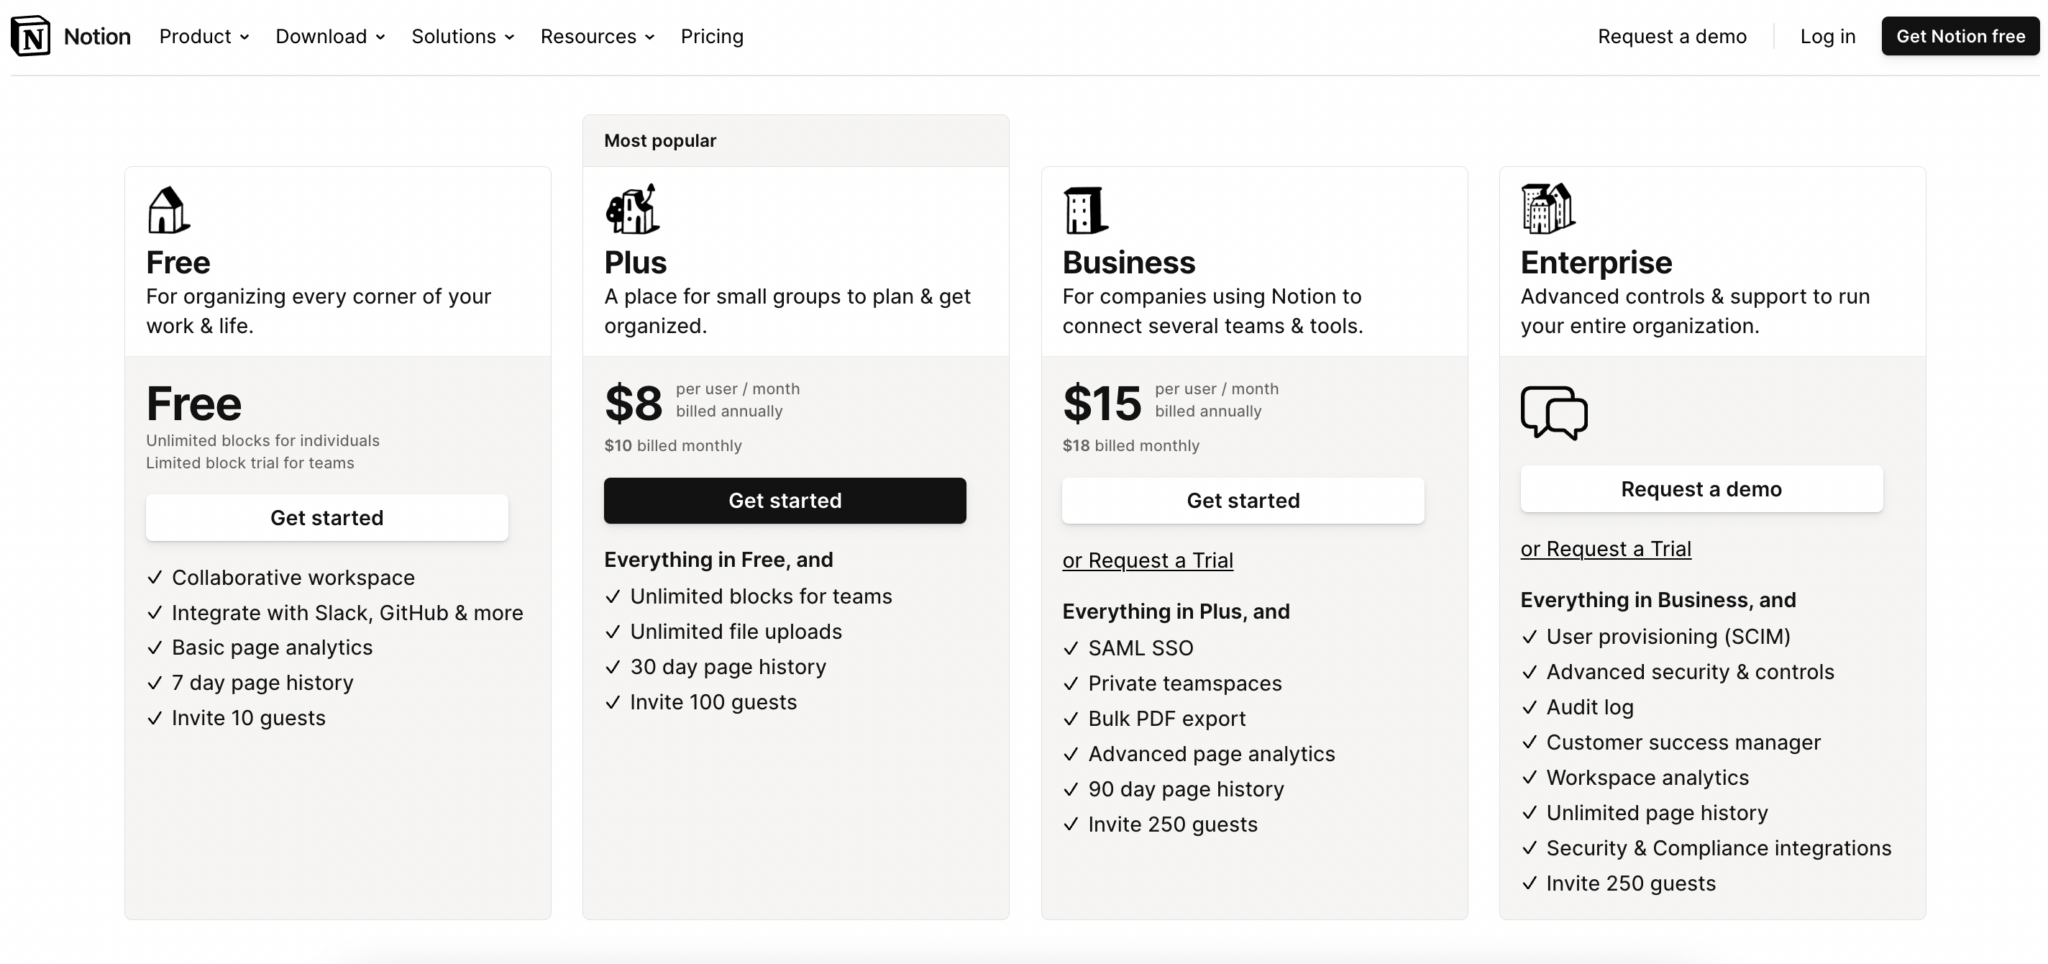Expand the Download menu
This screenshot has height=964, width=2048.
point(329,36)
